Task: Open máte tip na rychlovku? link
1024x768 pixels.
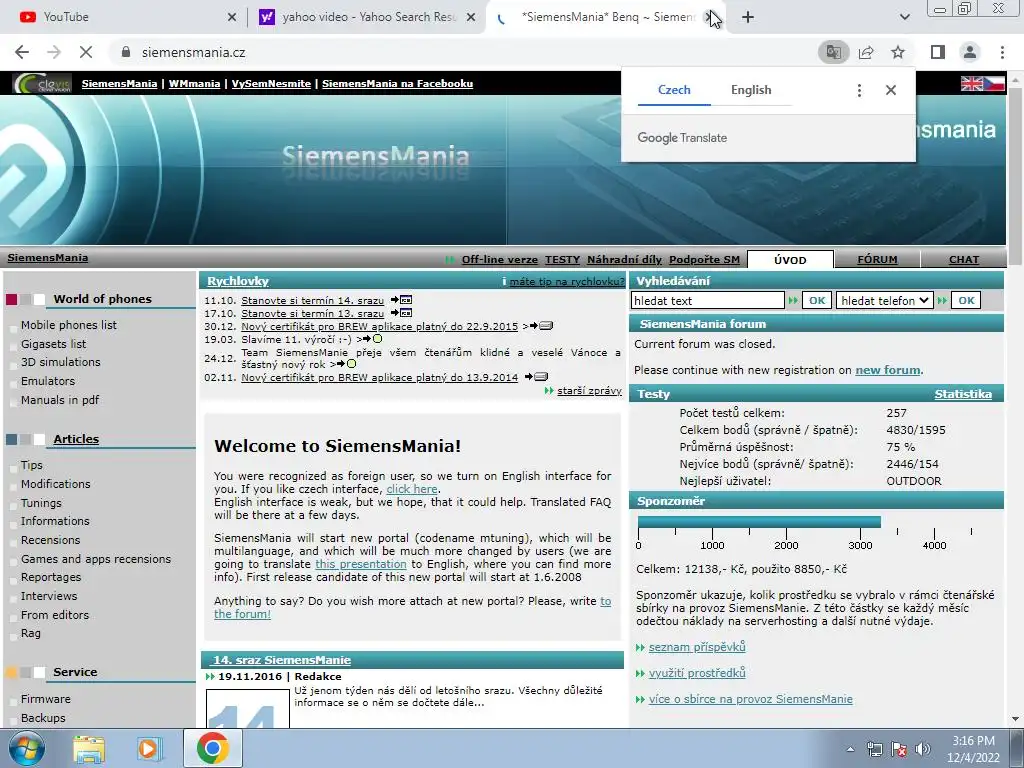Action: [x=566, y=281]
